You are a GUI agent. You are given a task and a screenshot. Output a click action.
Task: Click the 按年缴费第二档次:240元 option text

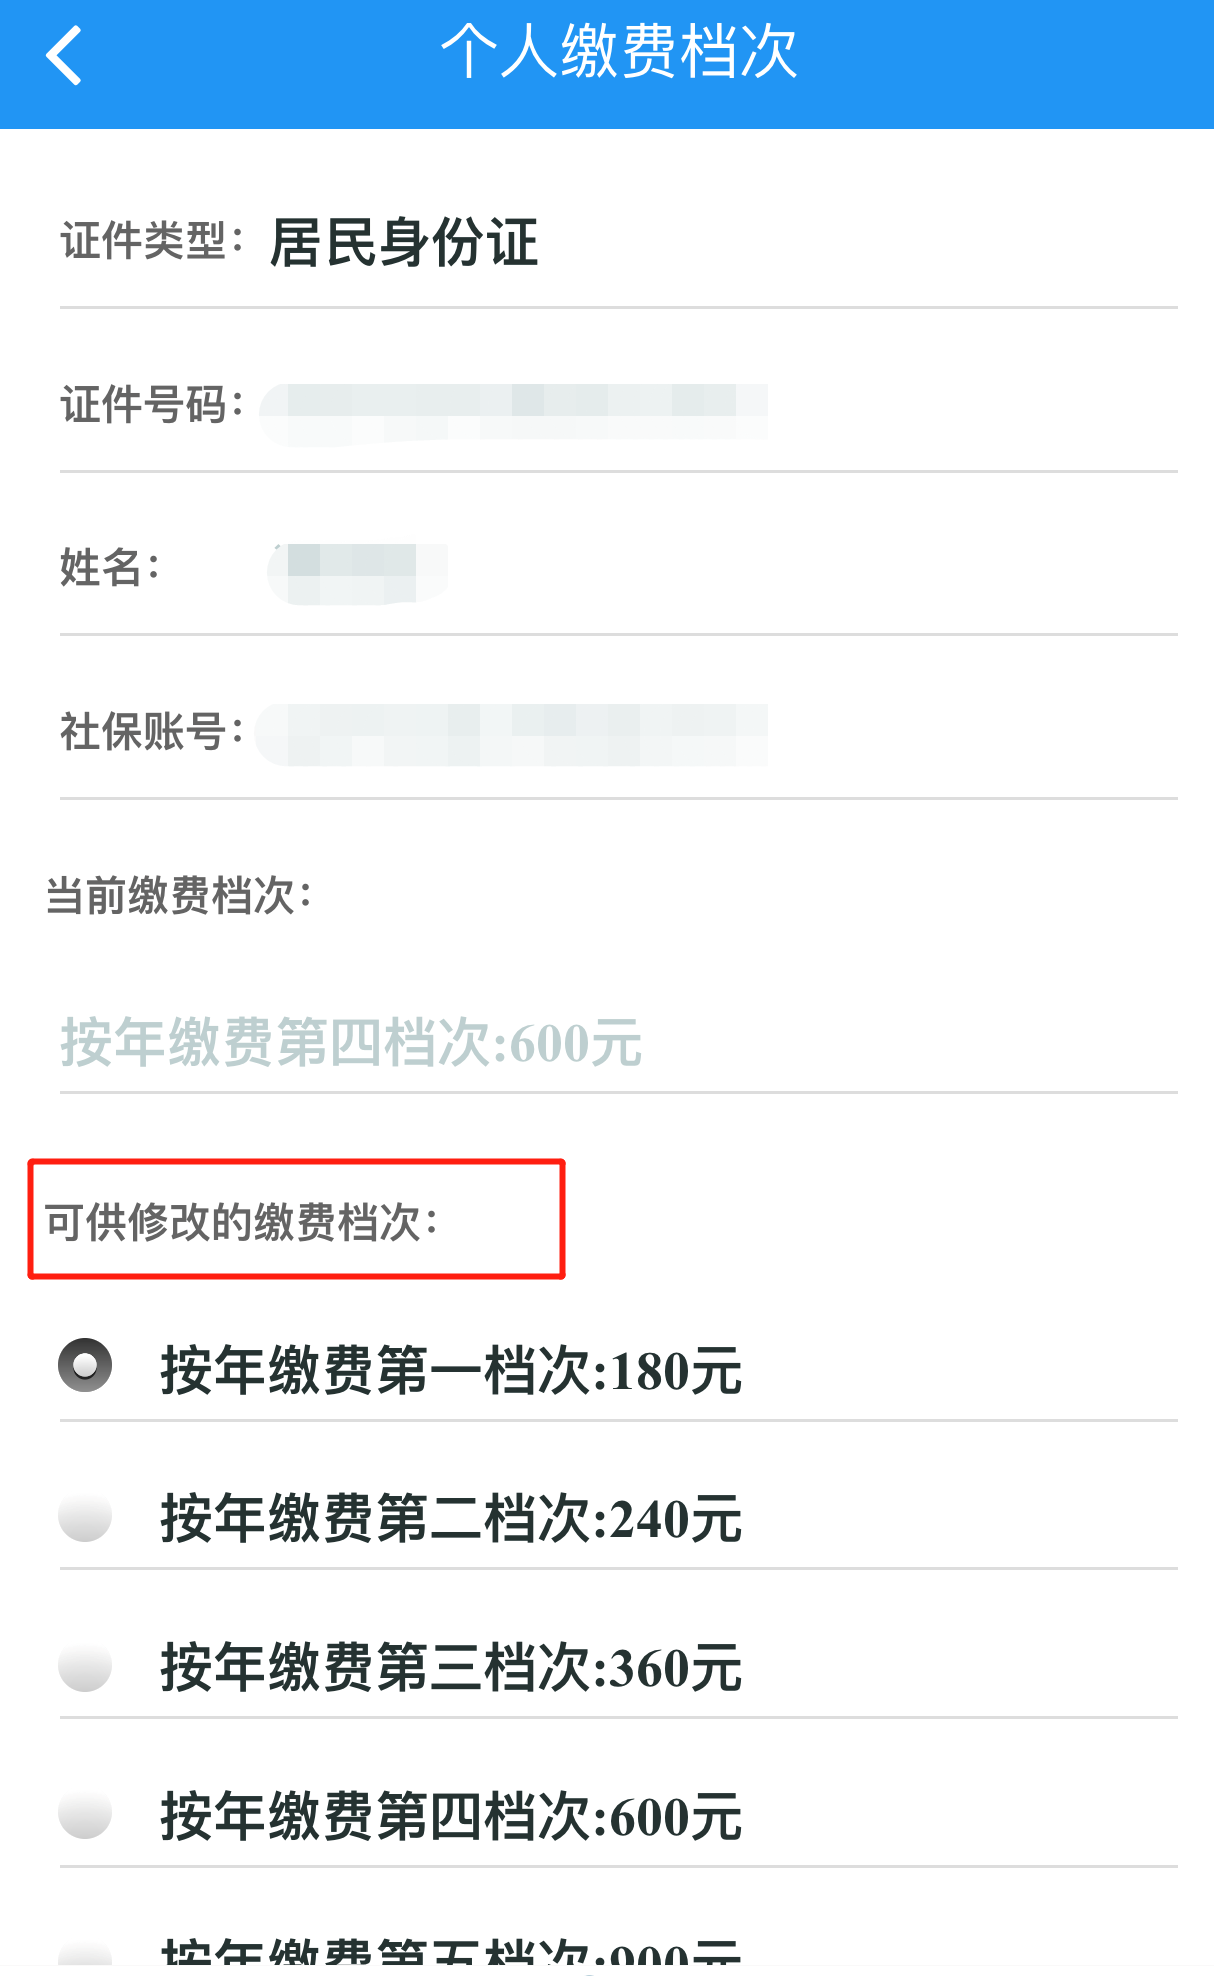(451, 1519)
